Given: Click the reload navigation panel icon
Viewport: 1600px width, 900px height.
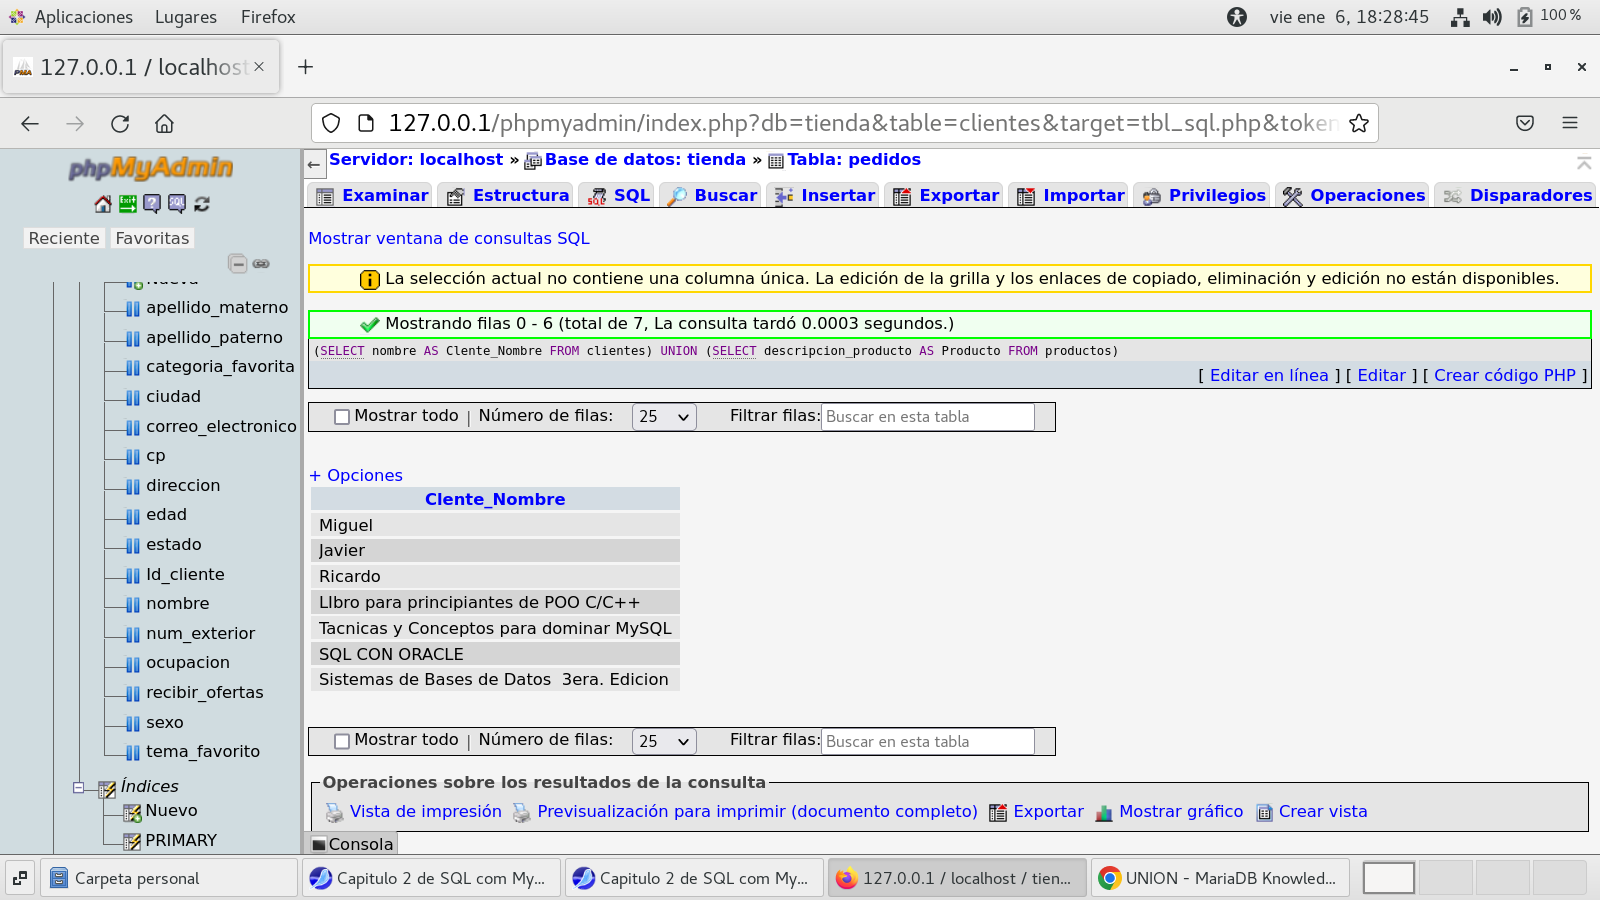Looking at the screenshot, I should coord(202,204).
